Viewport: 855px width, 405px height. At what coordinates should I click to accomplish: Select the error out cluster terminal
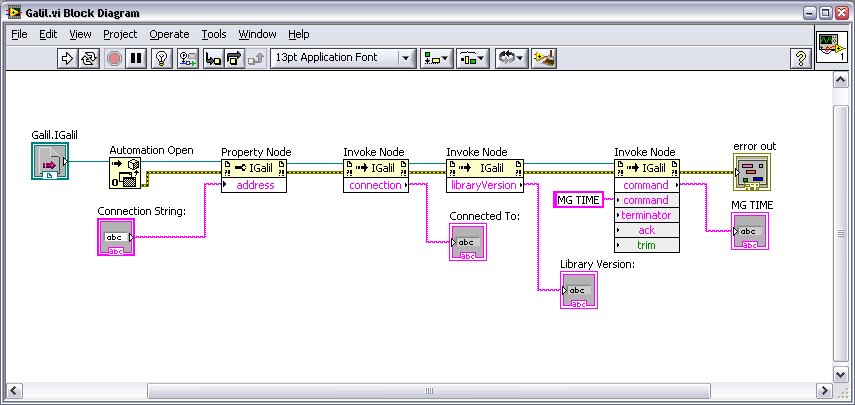(752, 172)
